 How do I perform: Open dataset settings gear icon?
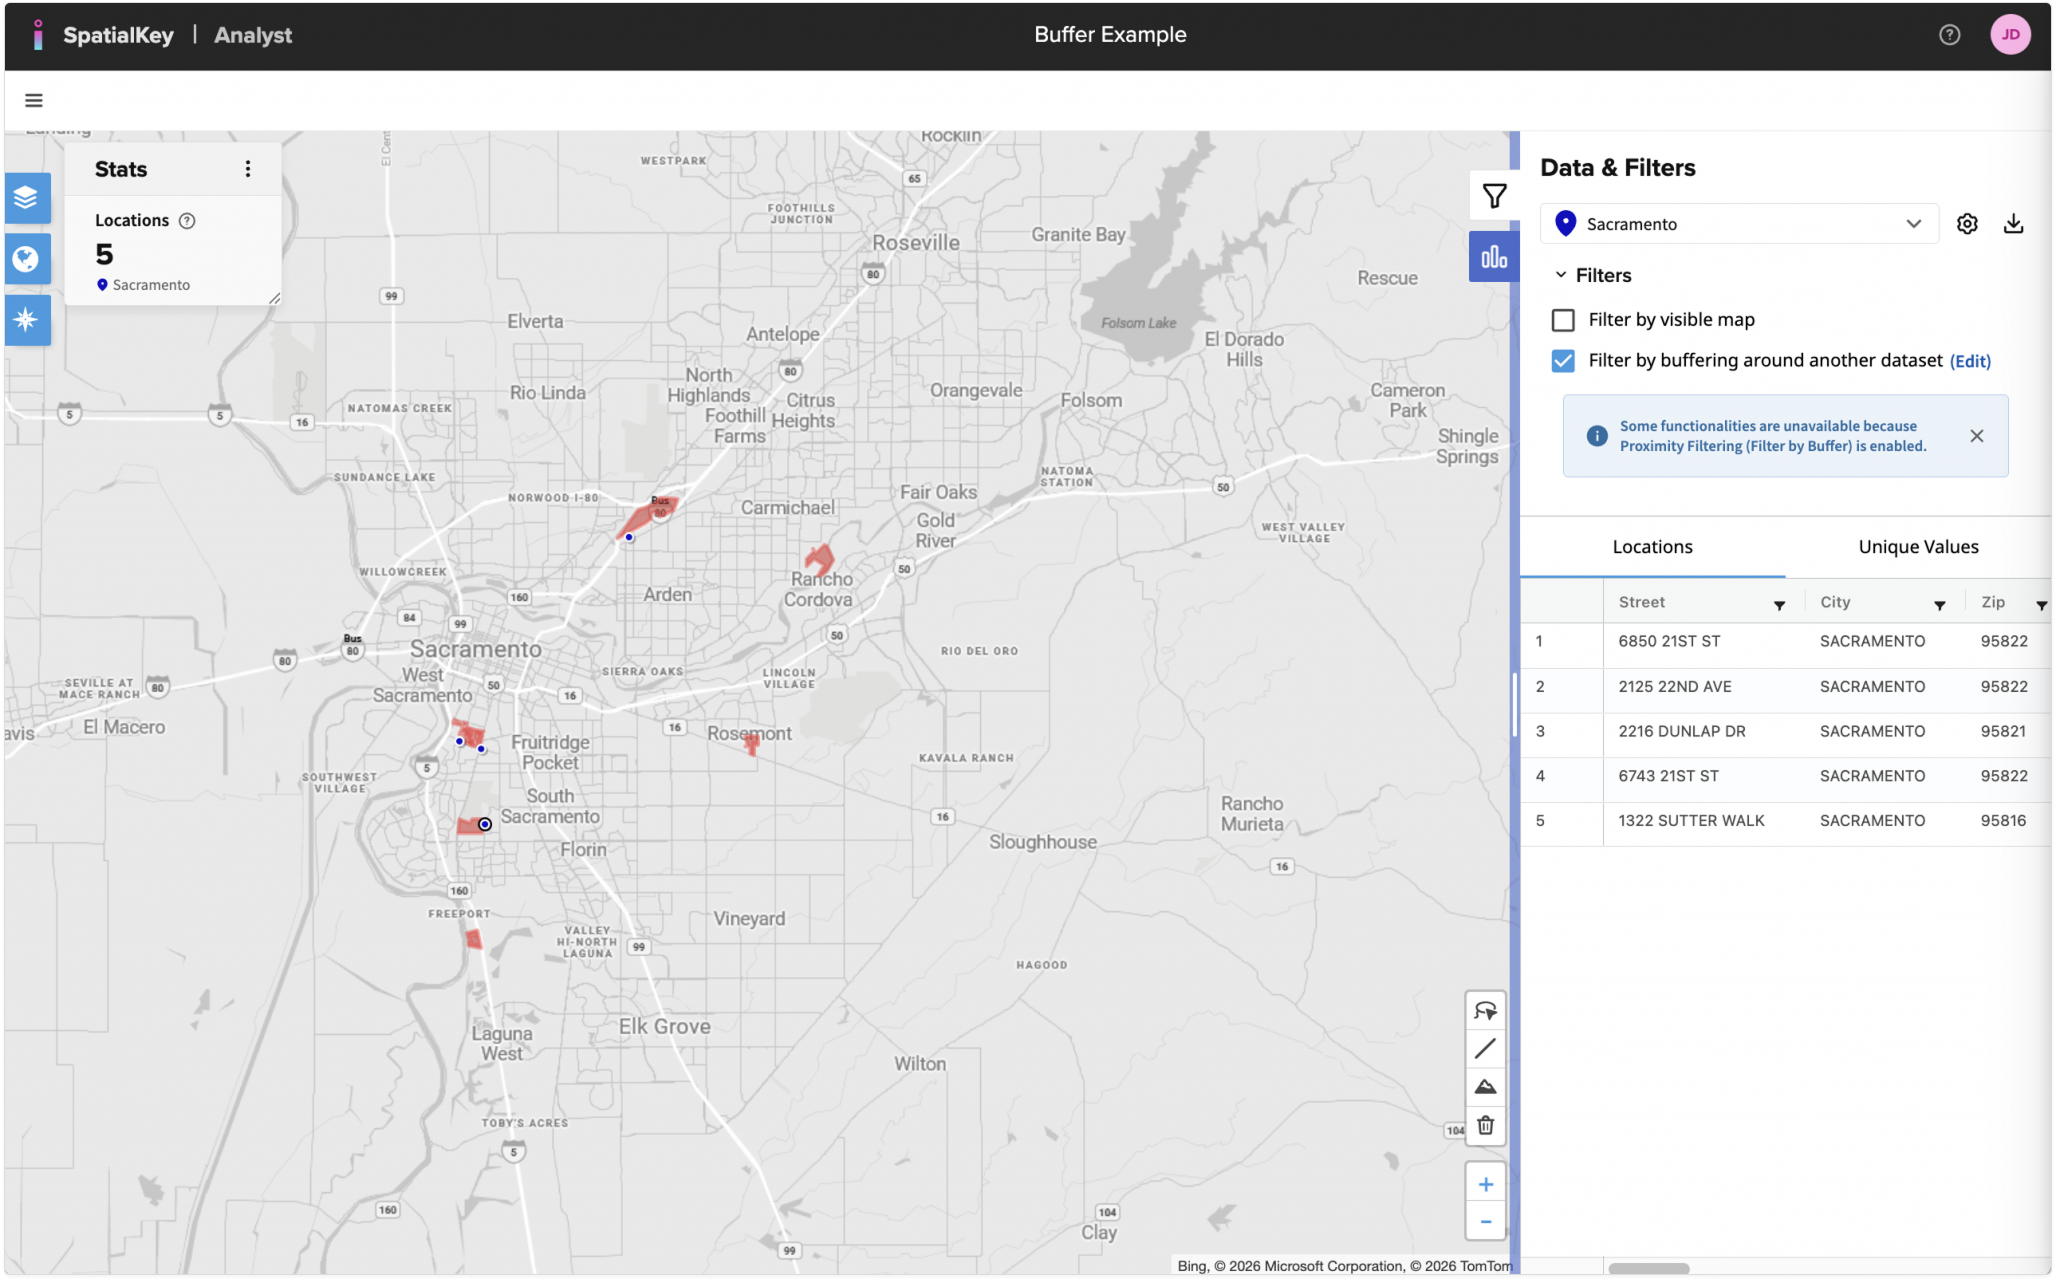click(1966, 224)
